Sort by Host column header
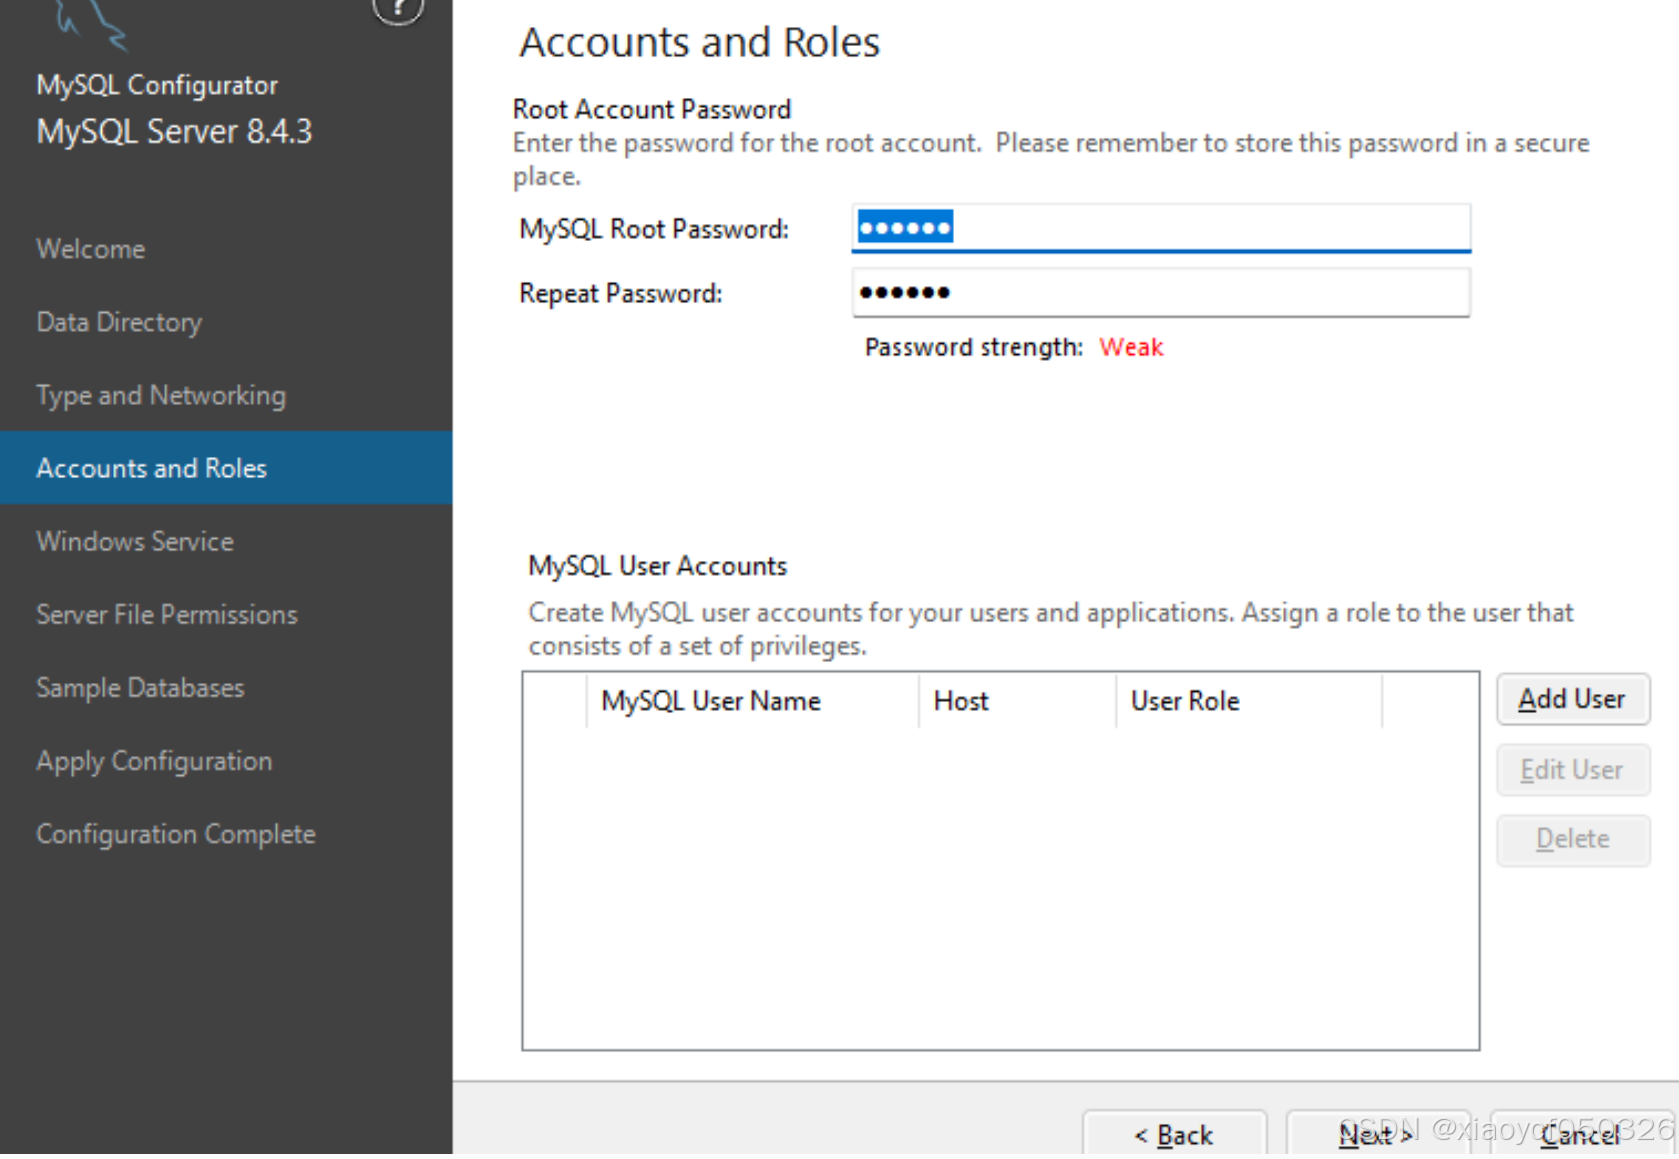Screen dimensions: 1679x1159 [x=1017, y=701]
